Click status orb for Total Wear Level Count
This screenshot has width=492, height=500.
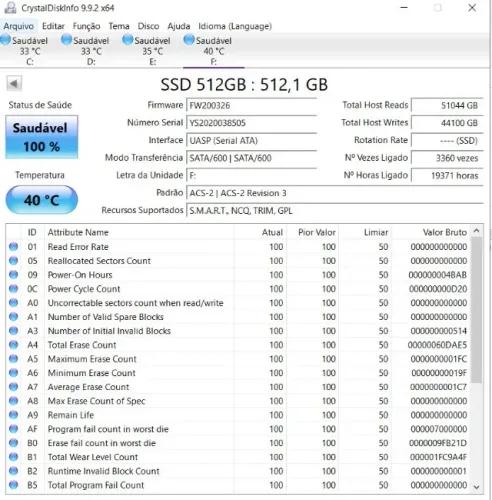[13, 457]
